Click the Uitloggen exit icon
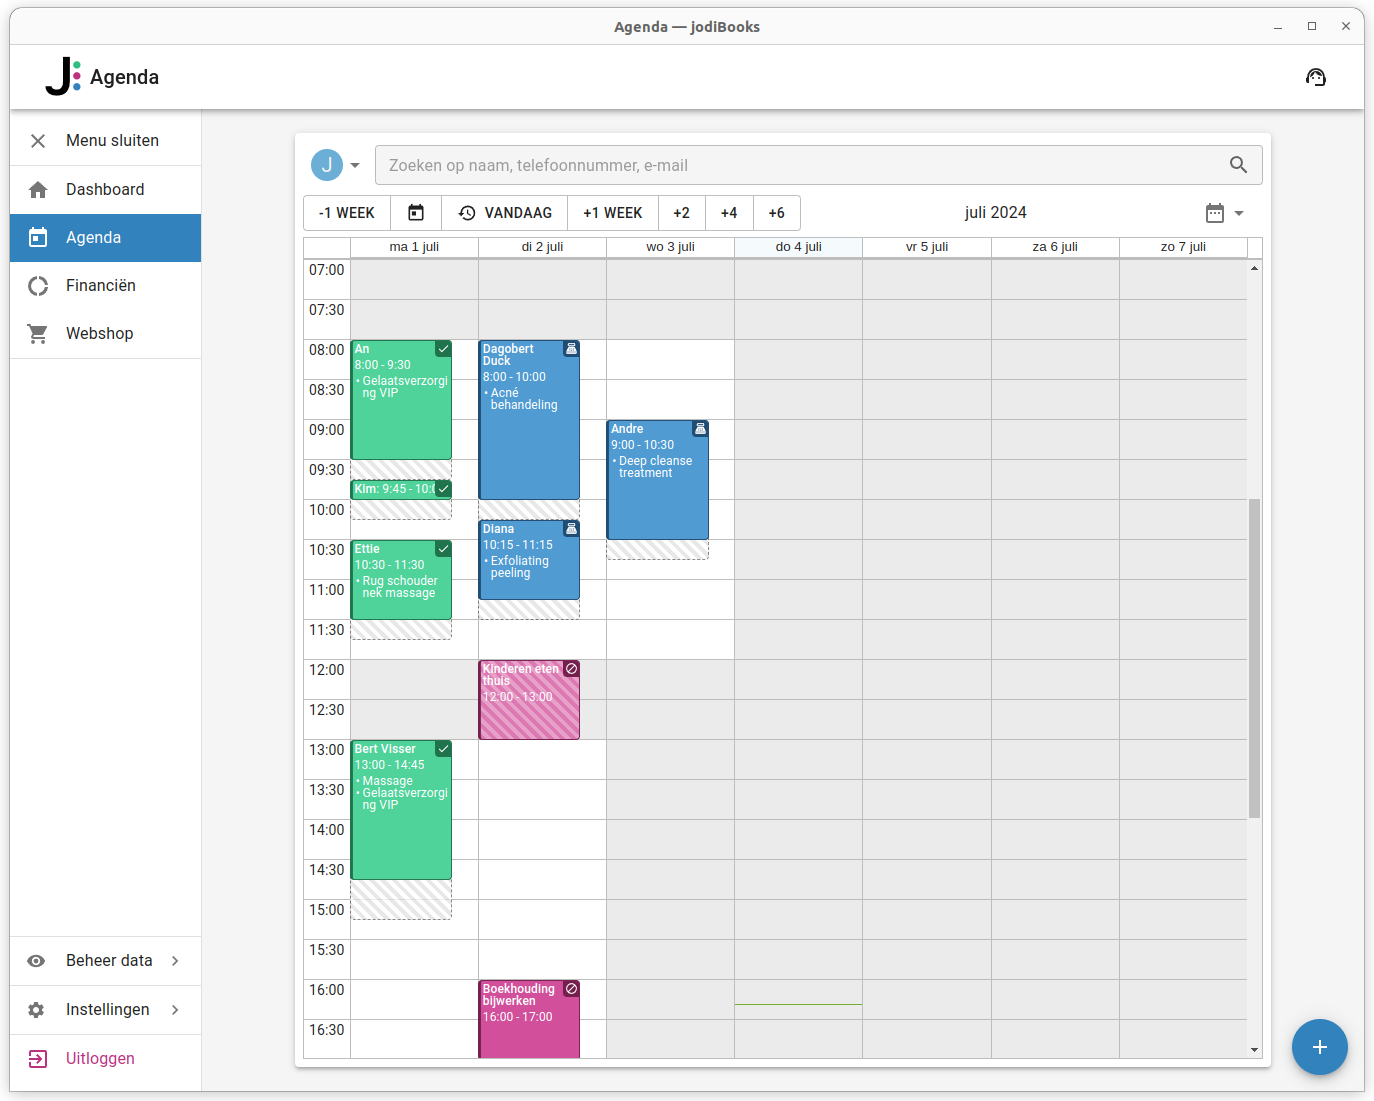The height and width of the screenshot is (1101, 1374). click(x=38, y=1059)
